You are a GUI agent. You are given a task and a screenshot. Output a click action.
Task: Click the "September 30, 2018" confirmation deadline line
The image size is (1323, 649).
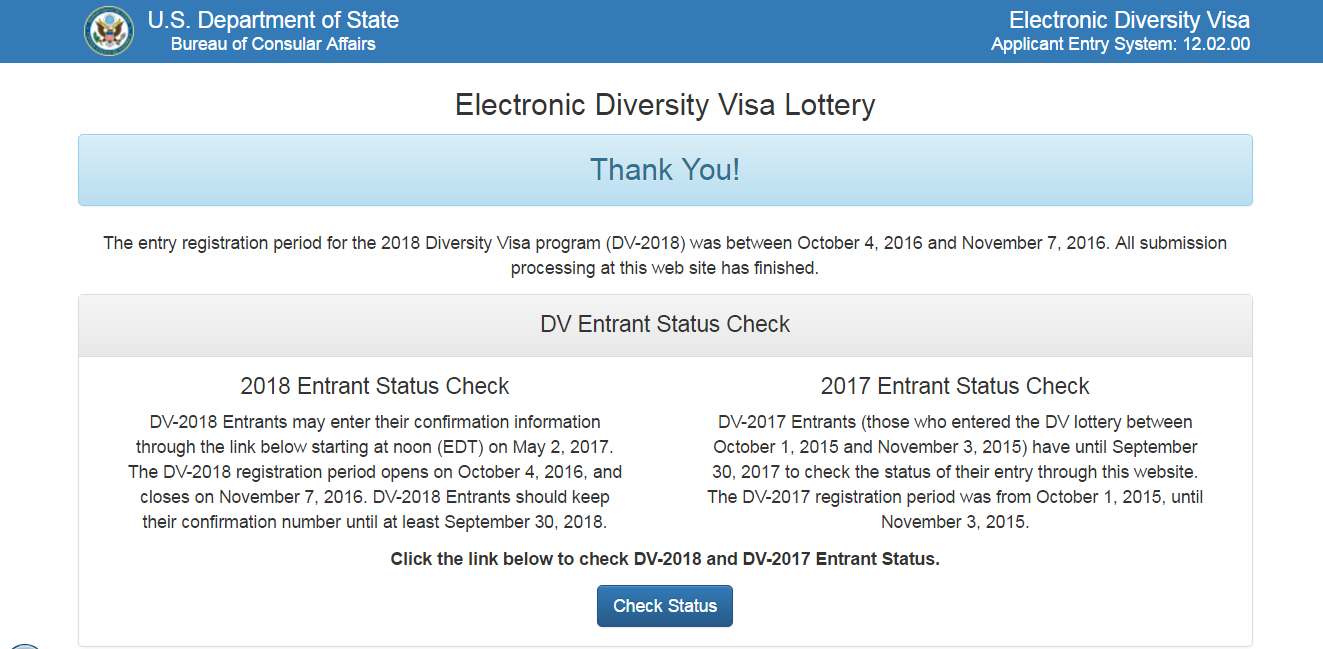click(375, 522)
